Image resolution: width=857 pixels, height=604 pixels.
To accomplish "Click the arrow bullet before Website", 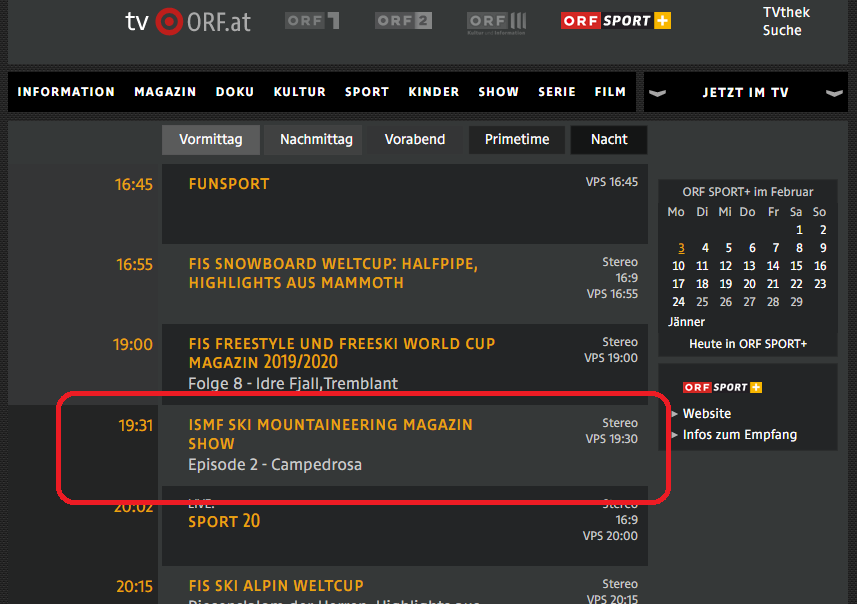I will click(x=674, y=414).
